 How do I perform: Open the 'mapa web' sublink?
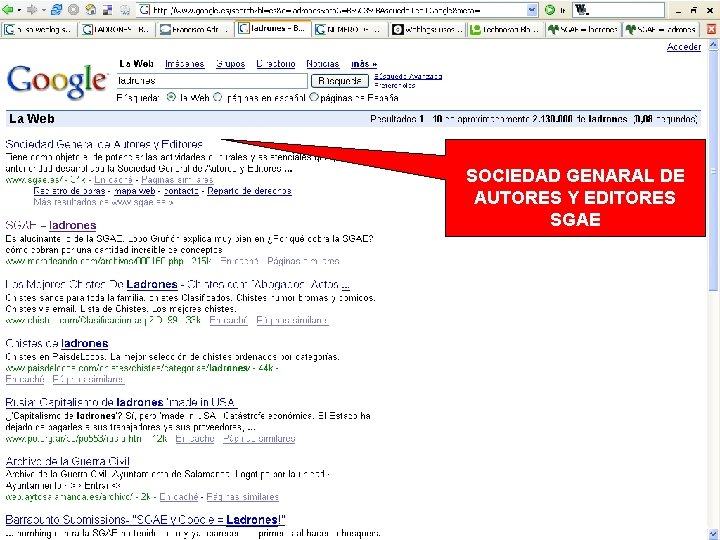tap(135, 191)
